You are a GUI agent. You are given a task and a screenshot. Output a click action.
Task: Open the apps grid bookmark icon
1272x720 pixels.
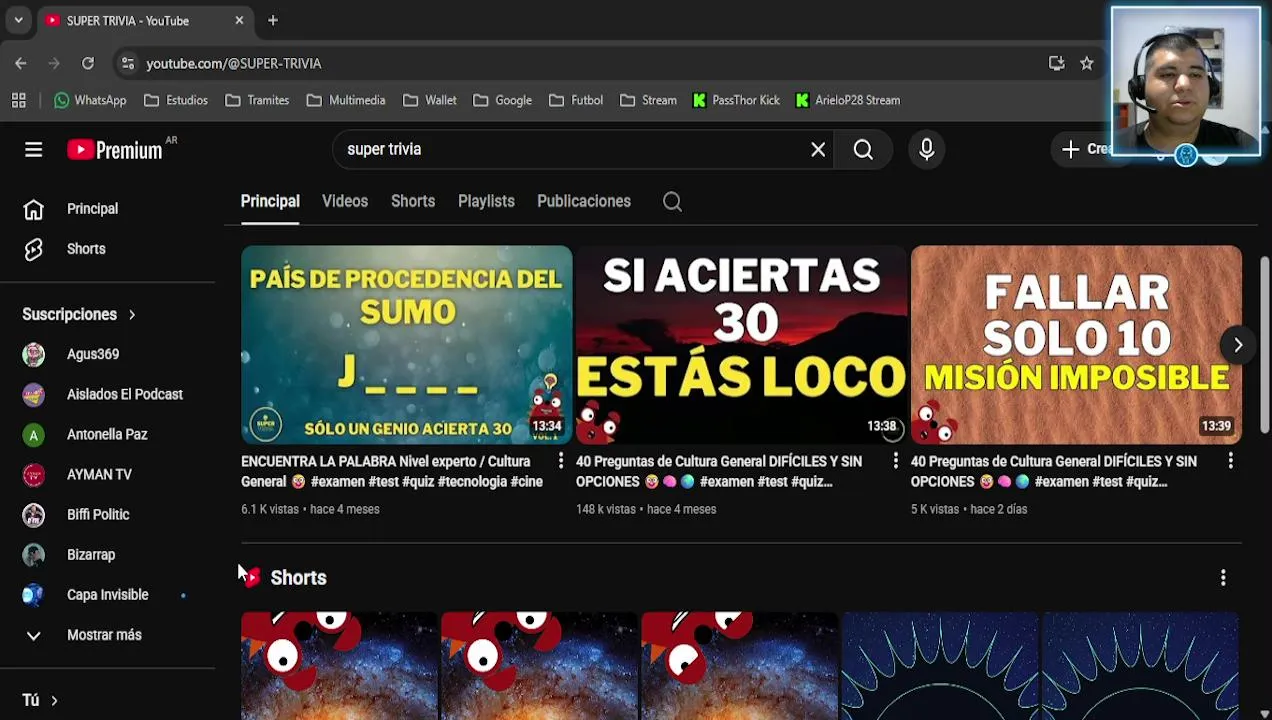(18, 100)
